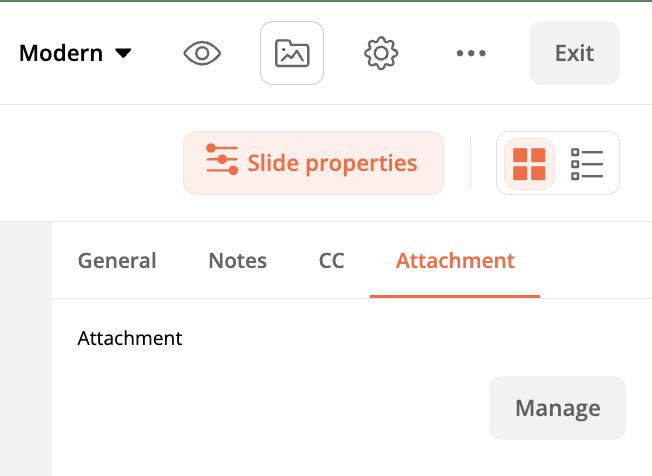
Task: Click the eye preview icon
Action: point(202,53)
